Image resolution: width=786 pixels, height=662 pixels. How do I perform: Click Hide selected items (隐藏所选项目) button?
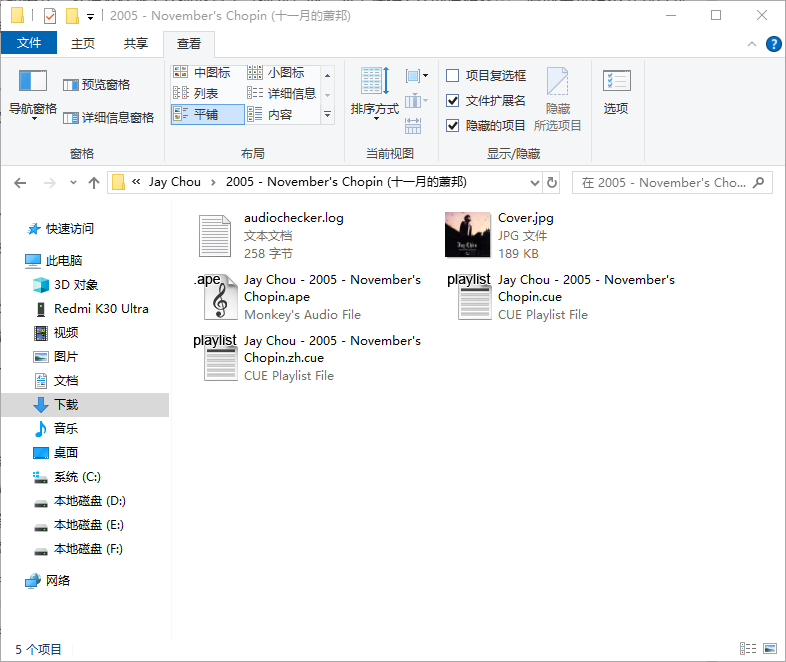557,100
